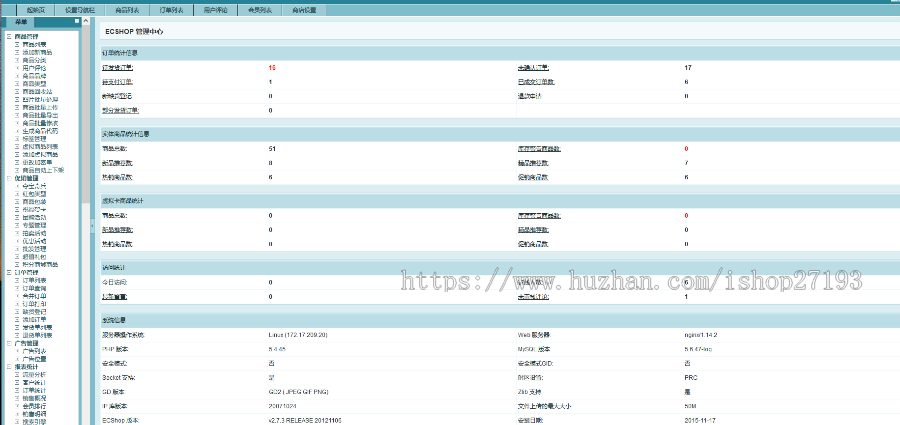900x425 pixels.
Task: Open 商品分类 in the sidebar
Action: click(x=34, y=60)
